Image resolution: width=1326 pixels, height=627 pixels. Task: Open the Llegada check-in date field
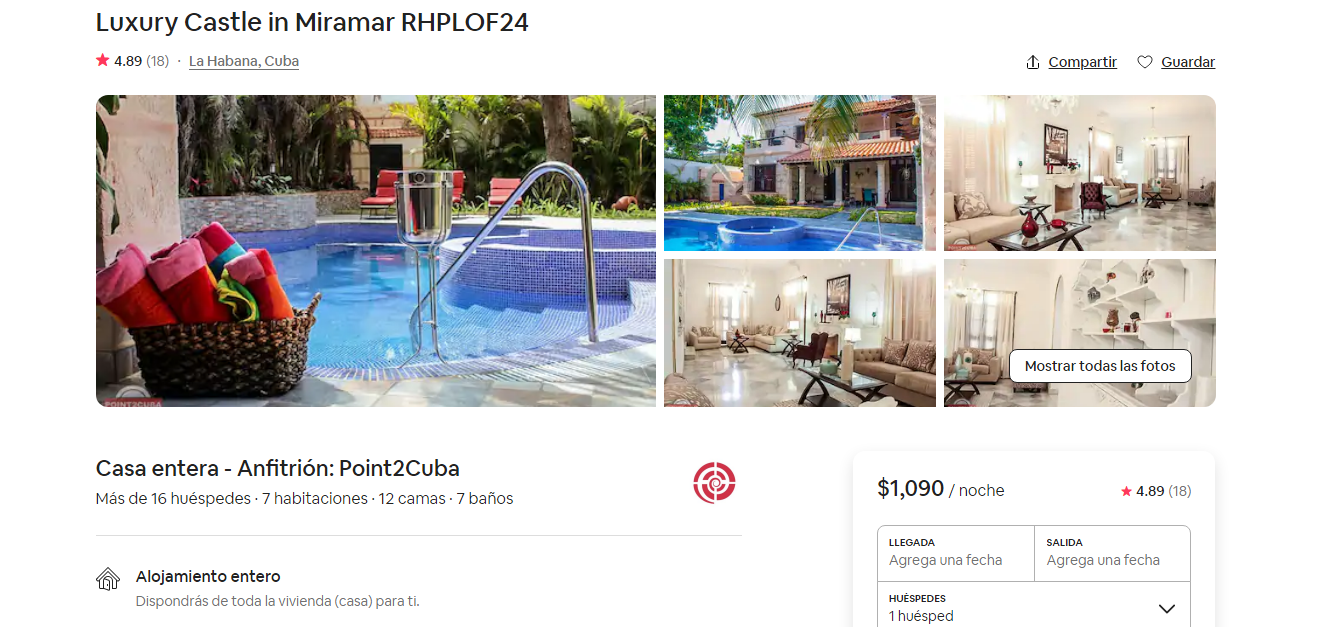[x=956, y=553]
